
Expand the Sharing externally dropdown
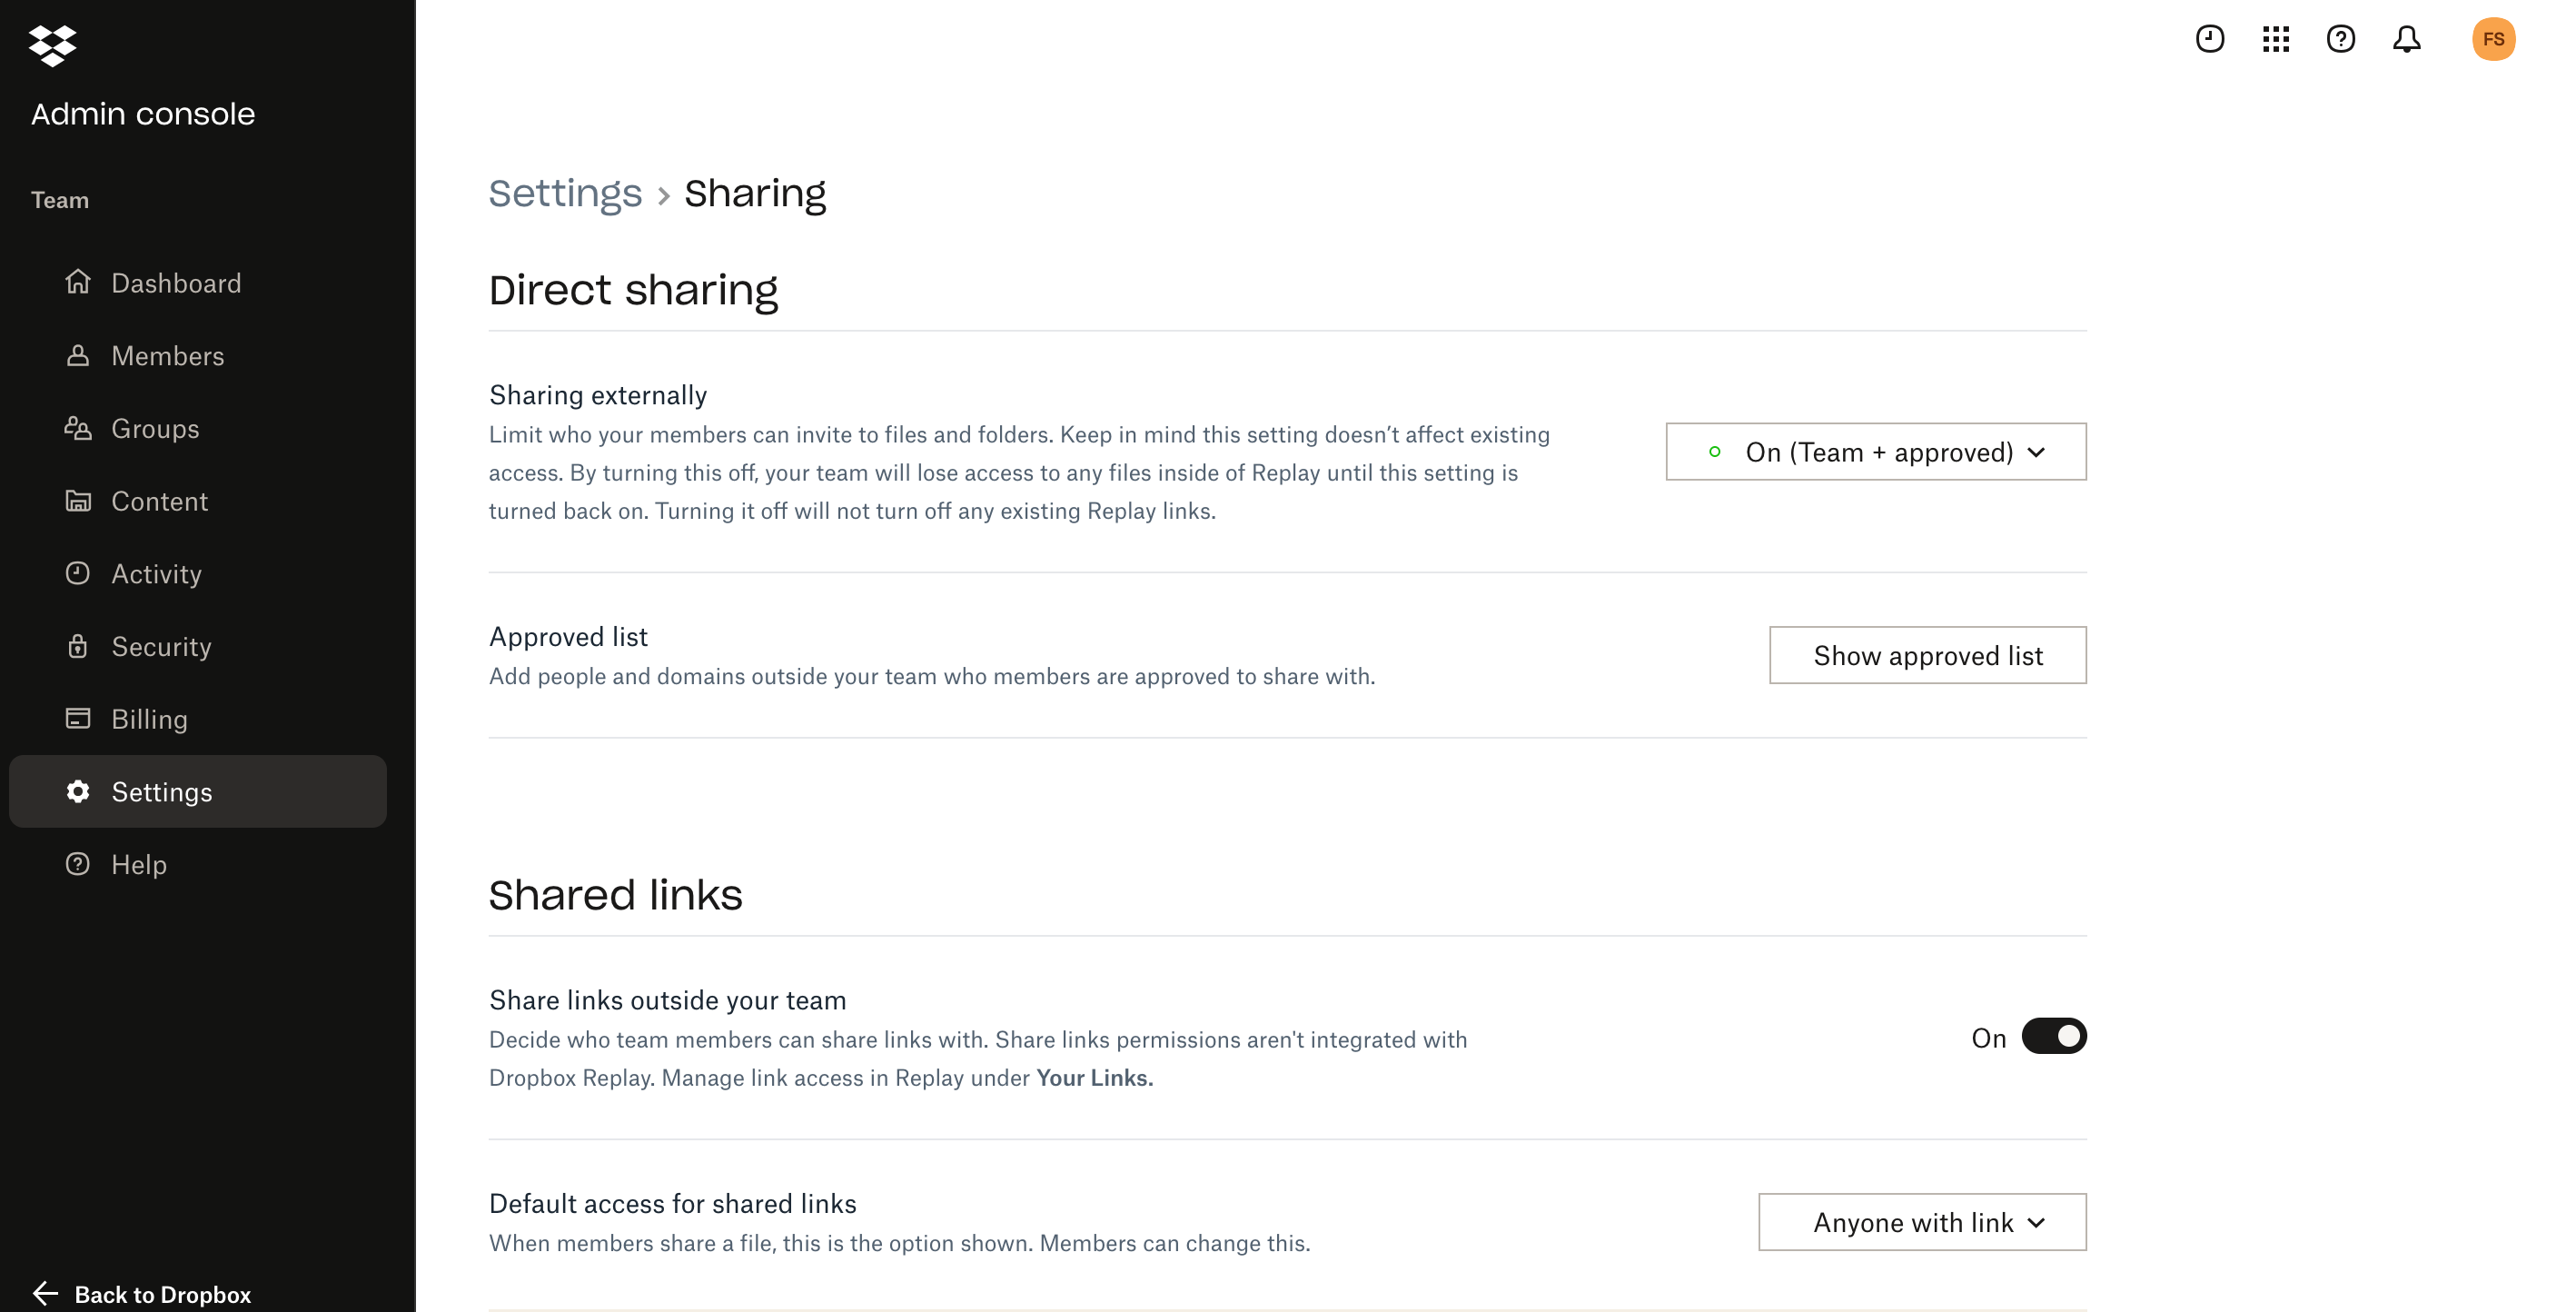click(x=1875, y=452)
